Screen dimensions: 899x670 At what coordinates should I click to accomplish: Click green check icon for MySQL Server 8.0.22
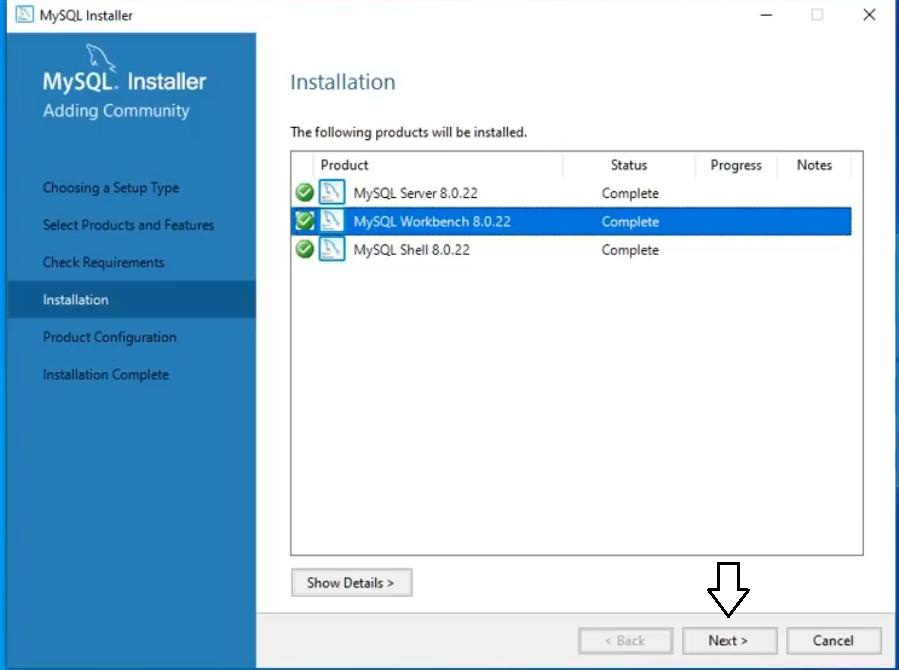(x=304, y=193)
